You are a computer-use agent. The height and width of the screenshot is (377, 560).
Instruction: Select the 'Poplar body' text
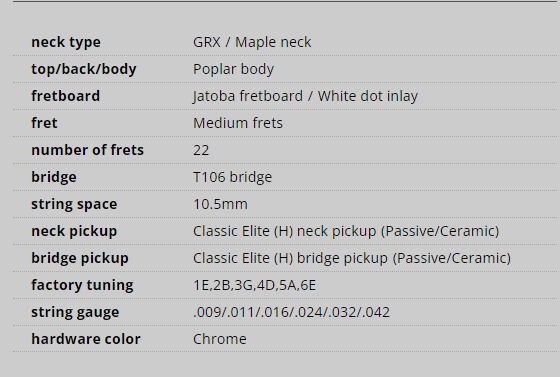(234, 69)
